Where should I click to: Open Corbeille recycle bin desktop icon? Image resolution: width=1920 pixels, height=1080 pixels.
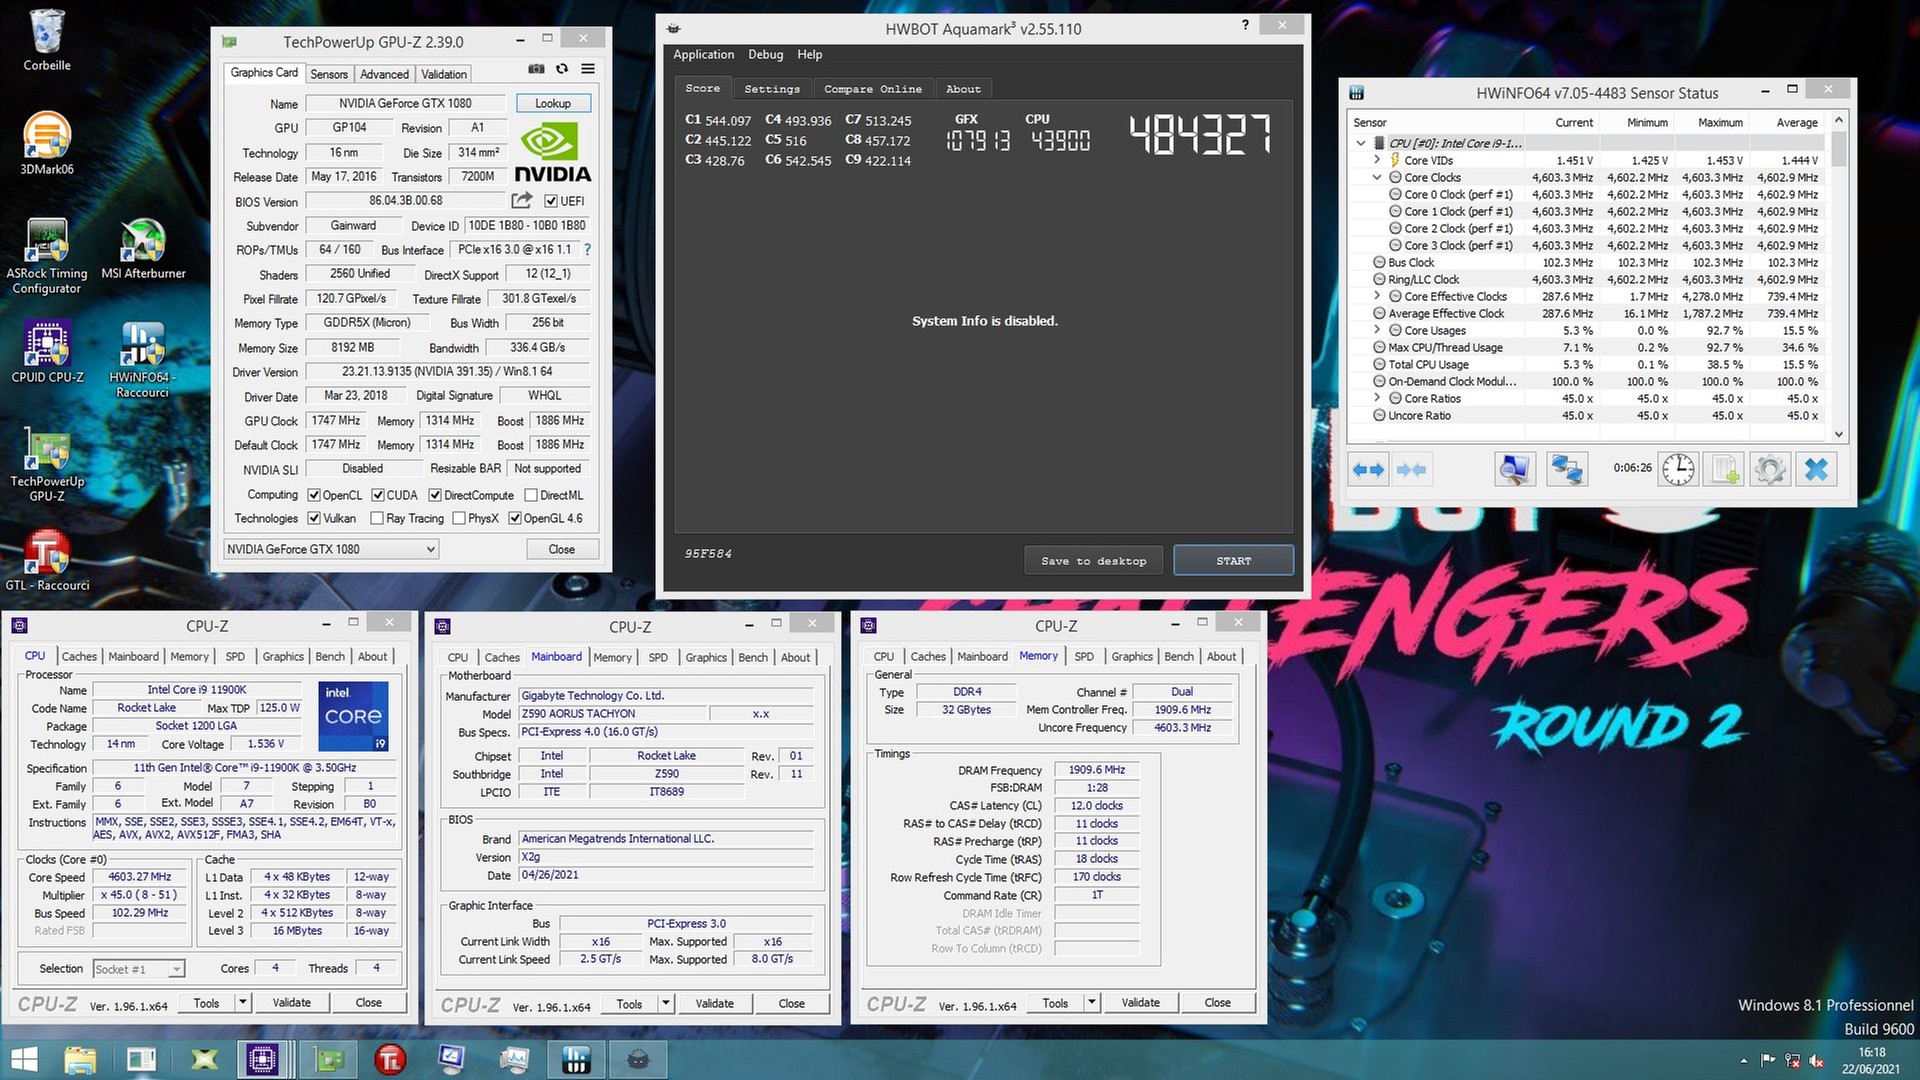pyautogui.click(x=47, y=42)
